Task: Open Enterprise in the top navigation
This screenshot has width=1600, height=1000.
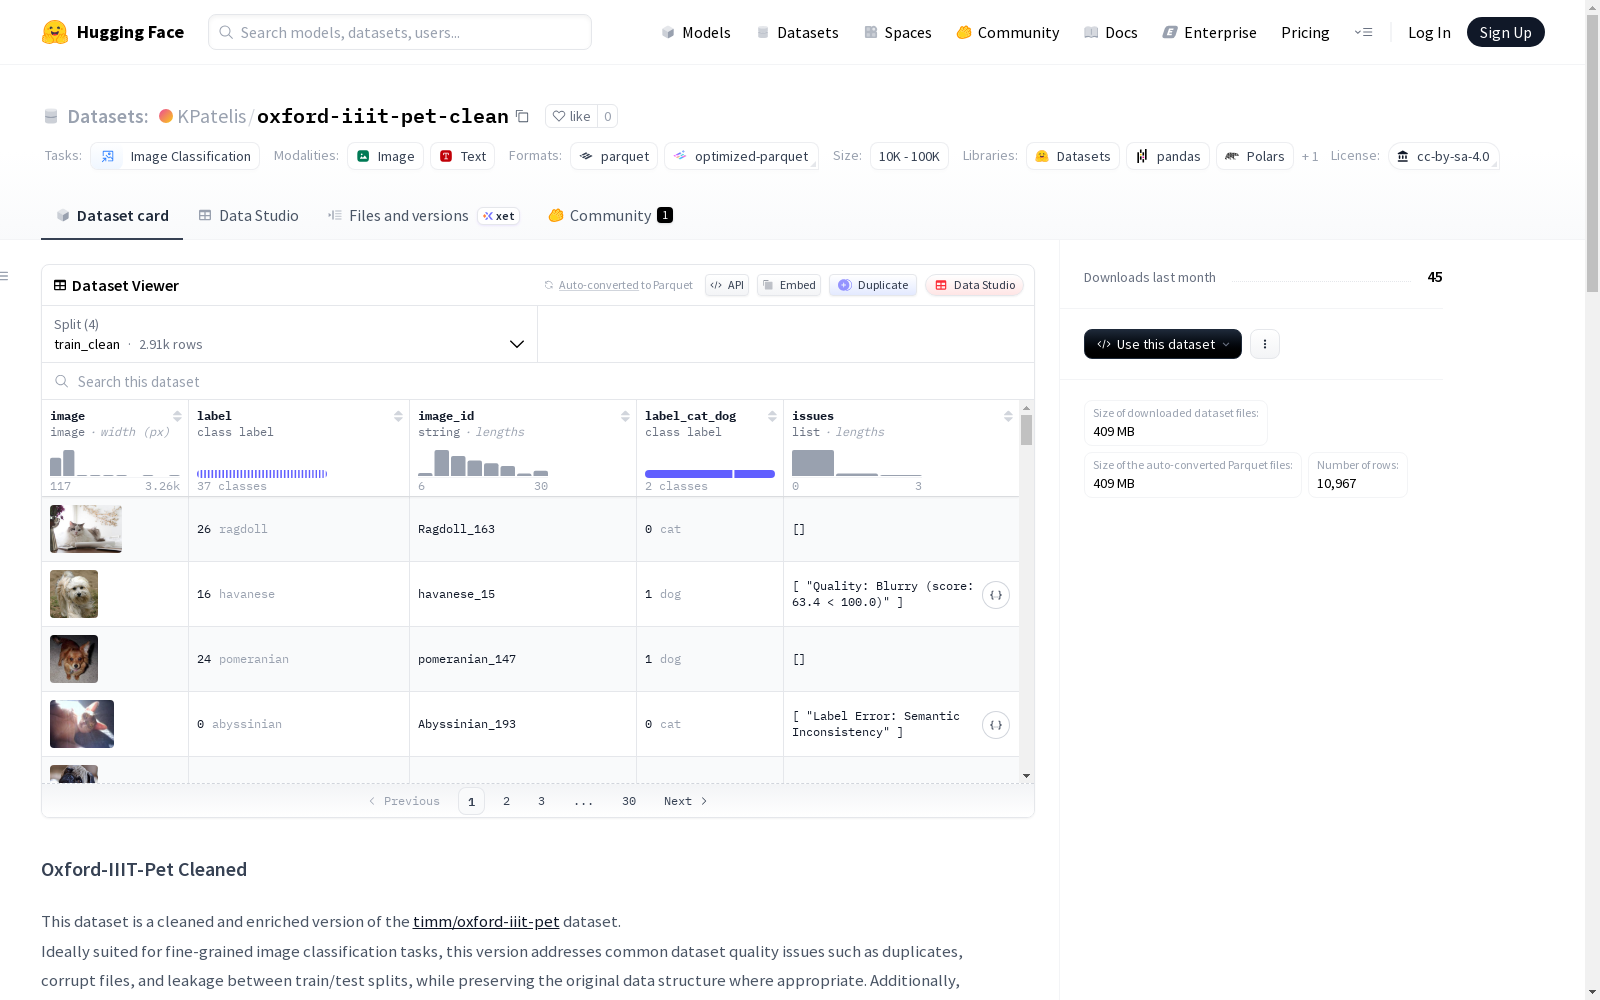Action: pos(1210,32)
